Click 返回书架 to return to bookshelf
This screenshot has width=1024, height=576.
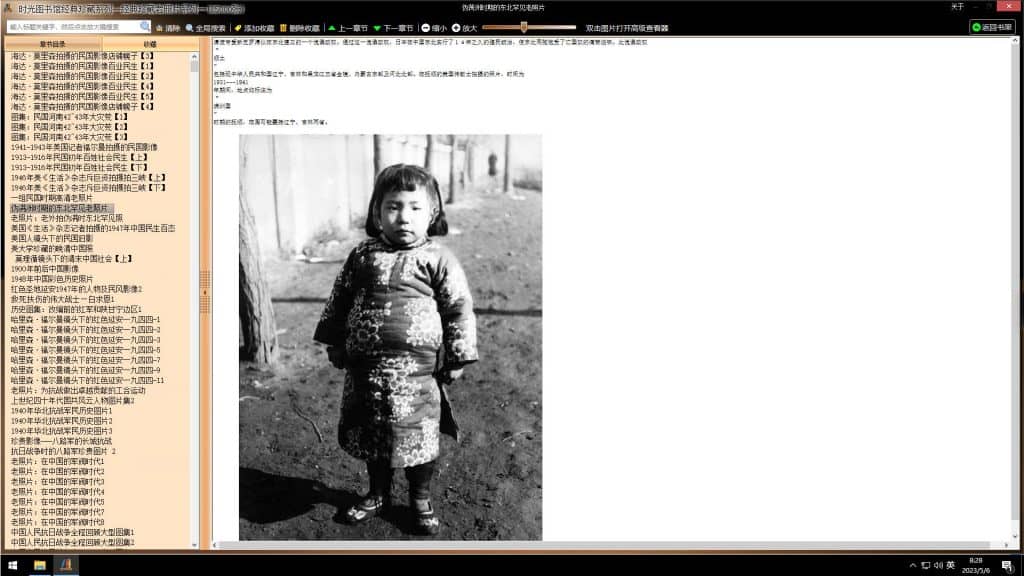click(991, 27)
